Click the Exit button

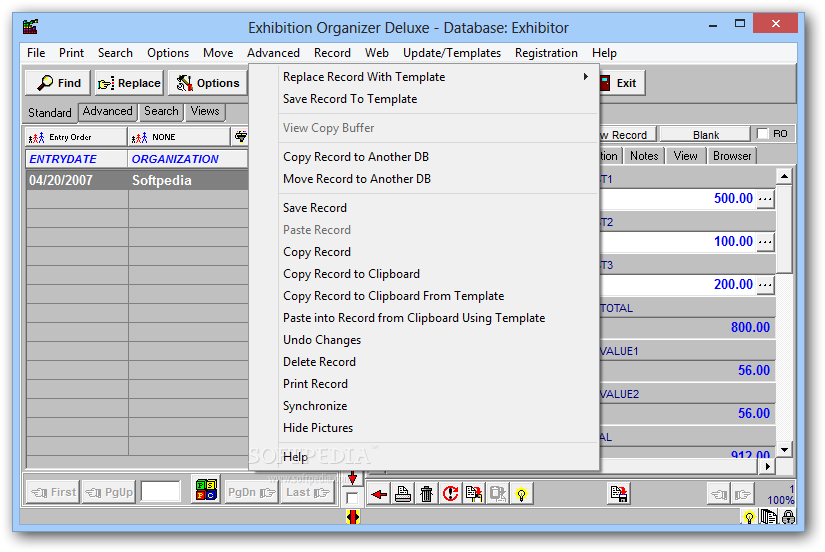tap(621, 83)
